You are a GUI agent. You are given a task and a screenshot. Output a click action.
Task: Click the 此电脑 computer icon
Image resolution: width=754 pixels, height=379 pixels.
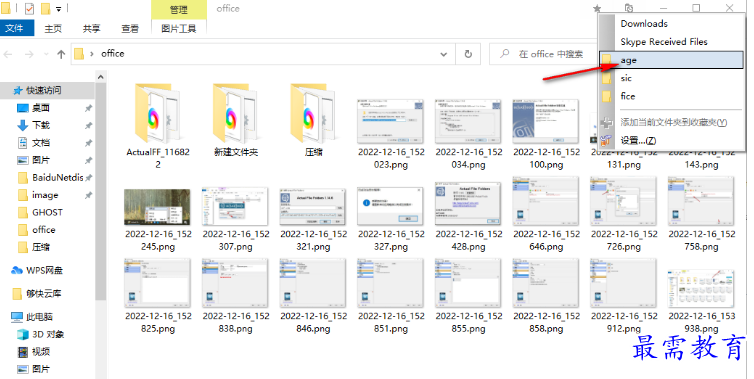click(x=17, y=317)
